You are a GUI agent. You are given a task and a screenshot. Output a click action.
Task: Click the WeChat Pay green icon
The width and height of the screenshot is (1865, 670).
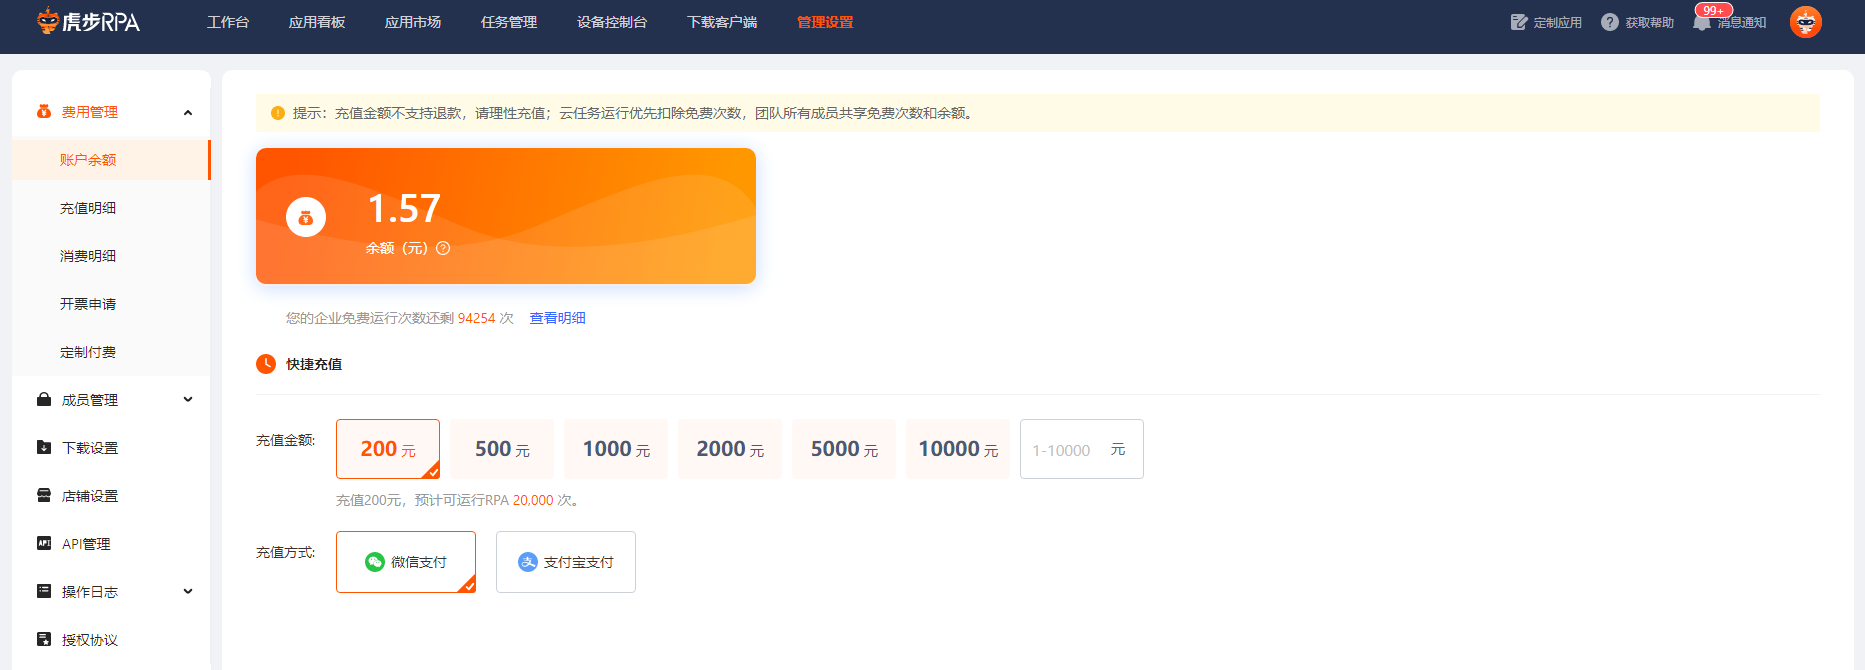(x=375, y=562)
